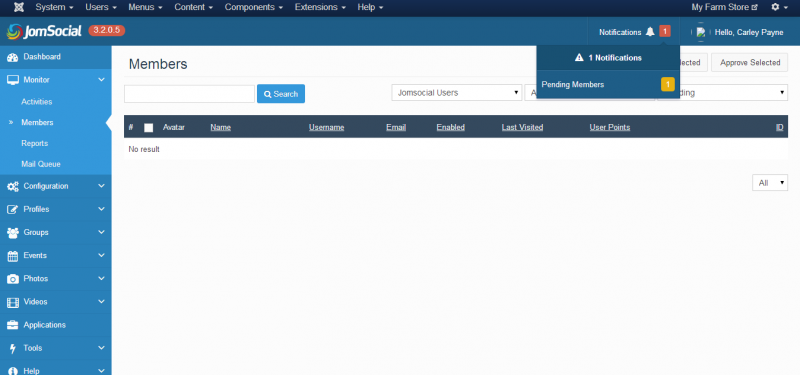800x375 pixels.
Task: Open the Jomsocial Users dropdown
Action: tap(457, 93)
